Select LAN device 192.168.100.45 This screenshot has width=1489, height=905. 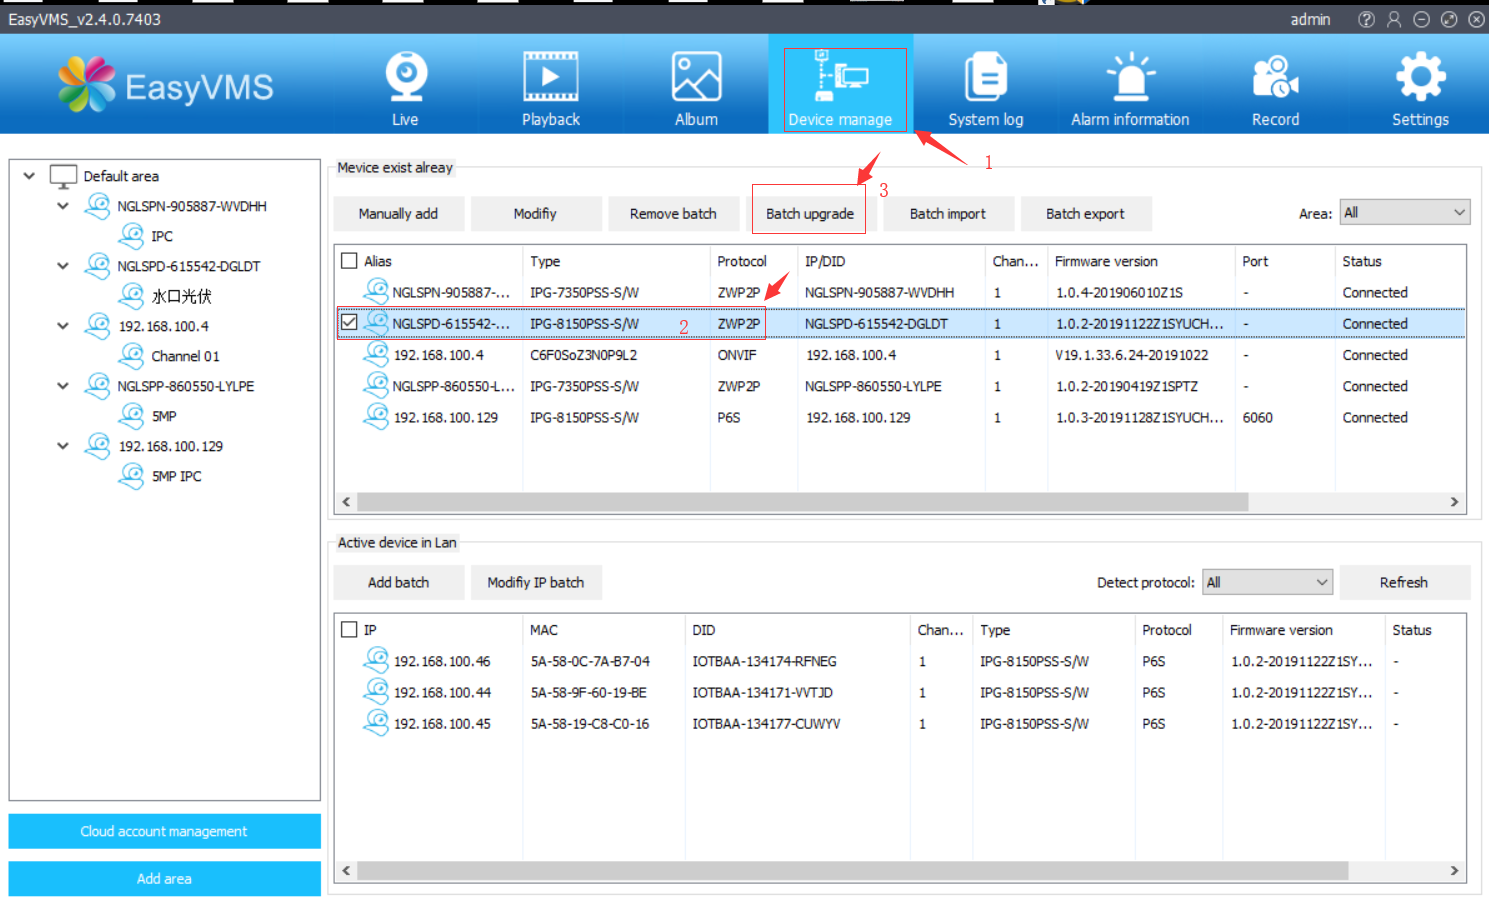900,723
